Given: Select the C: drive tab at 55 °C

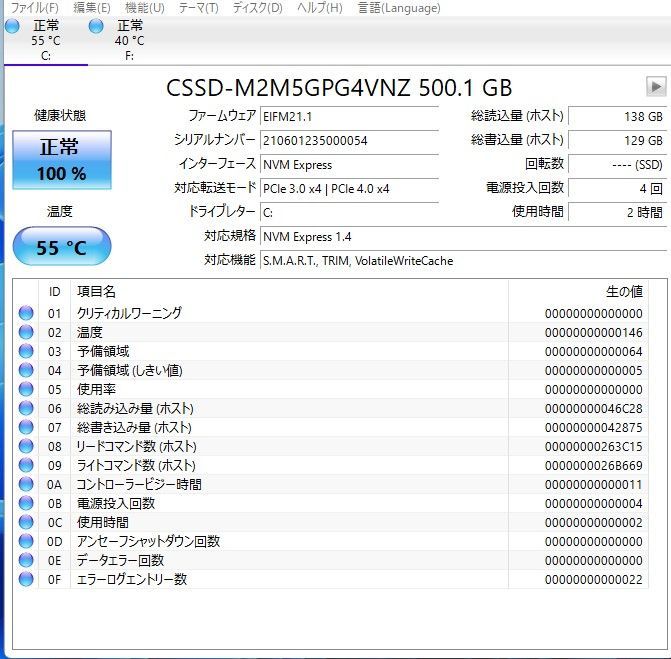Looking at the screenshot, I should click(45, 41).
